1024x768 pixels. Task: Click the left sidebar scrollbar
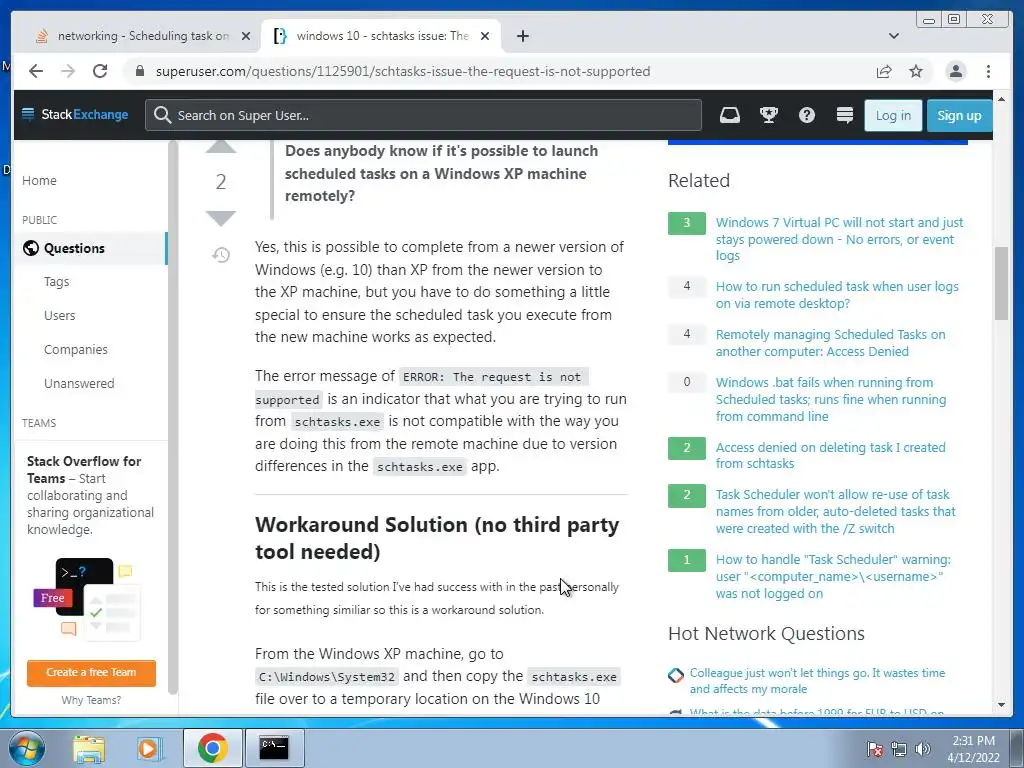(172, 418)
